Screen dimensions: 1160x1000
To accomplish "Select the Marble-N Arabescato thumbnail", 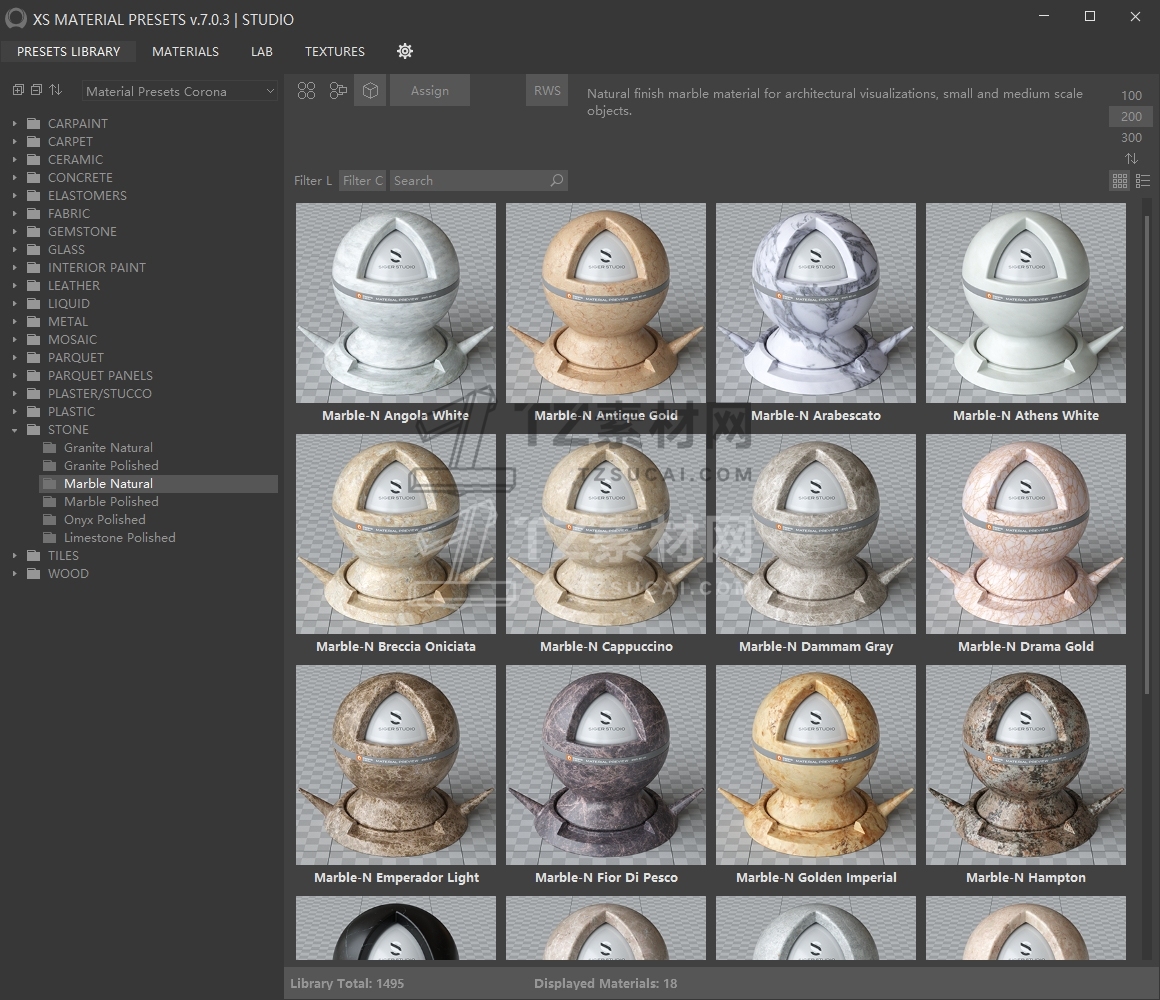I will tap(816, 304).
